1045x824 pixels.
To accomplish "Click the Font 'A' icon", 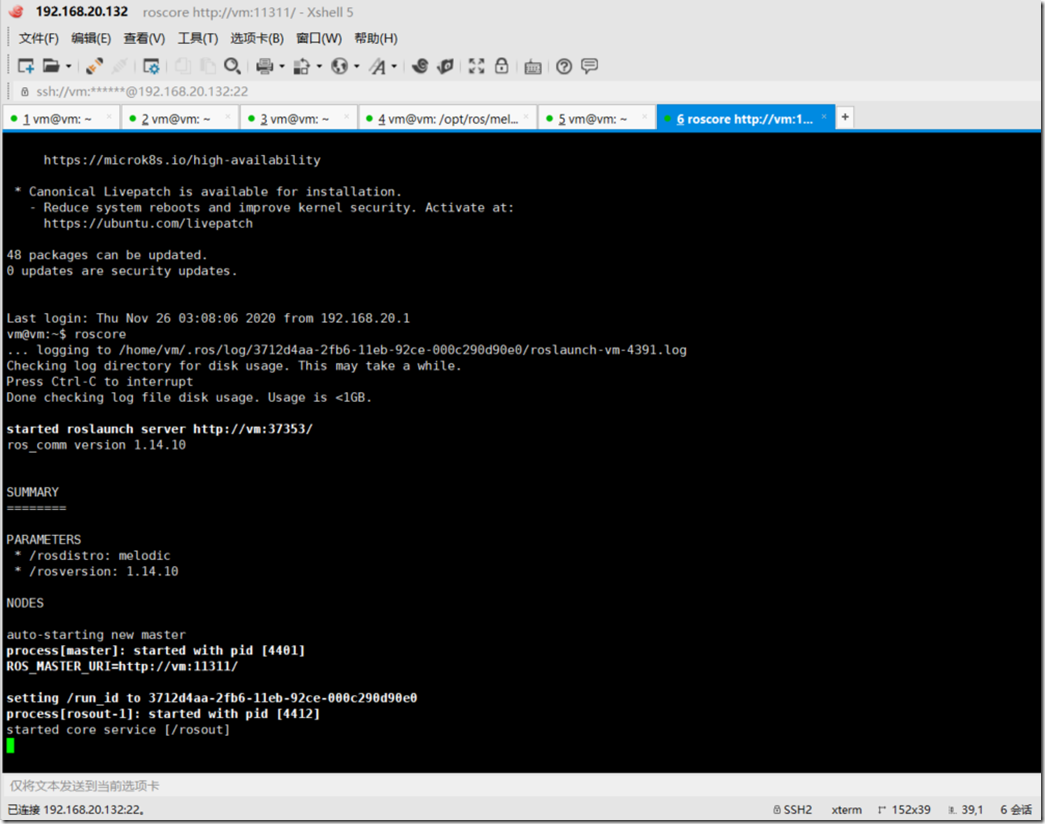I will pos(377,66).
